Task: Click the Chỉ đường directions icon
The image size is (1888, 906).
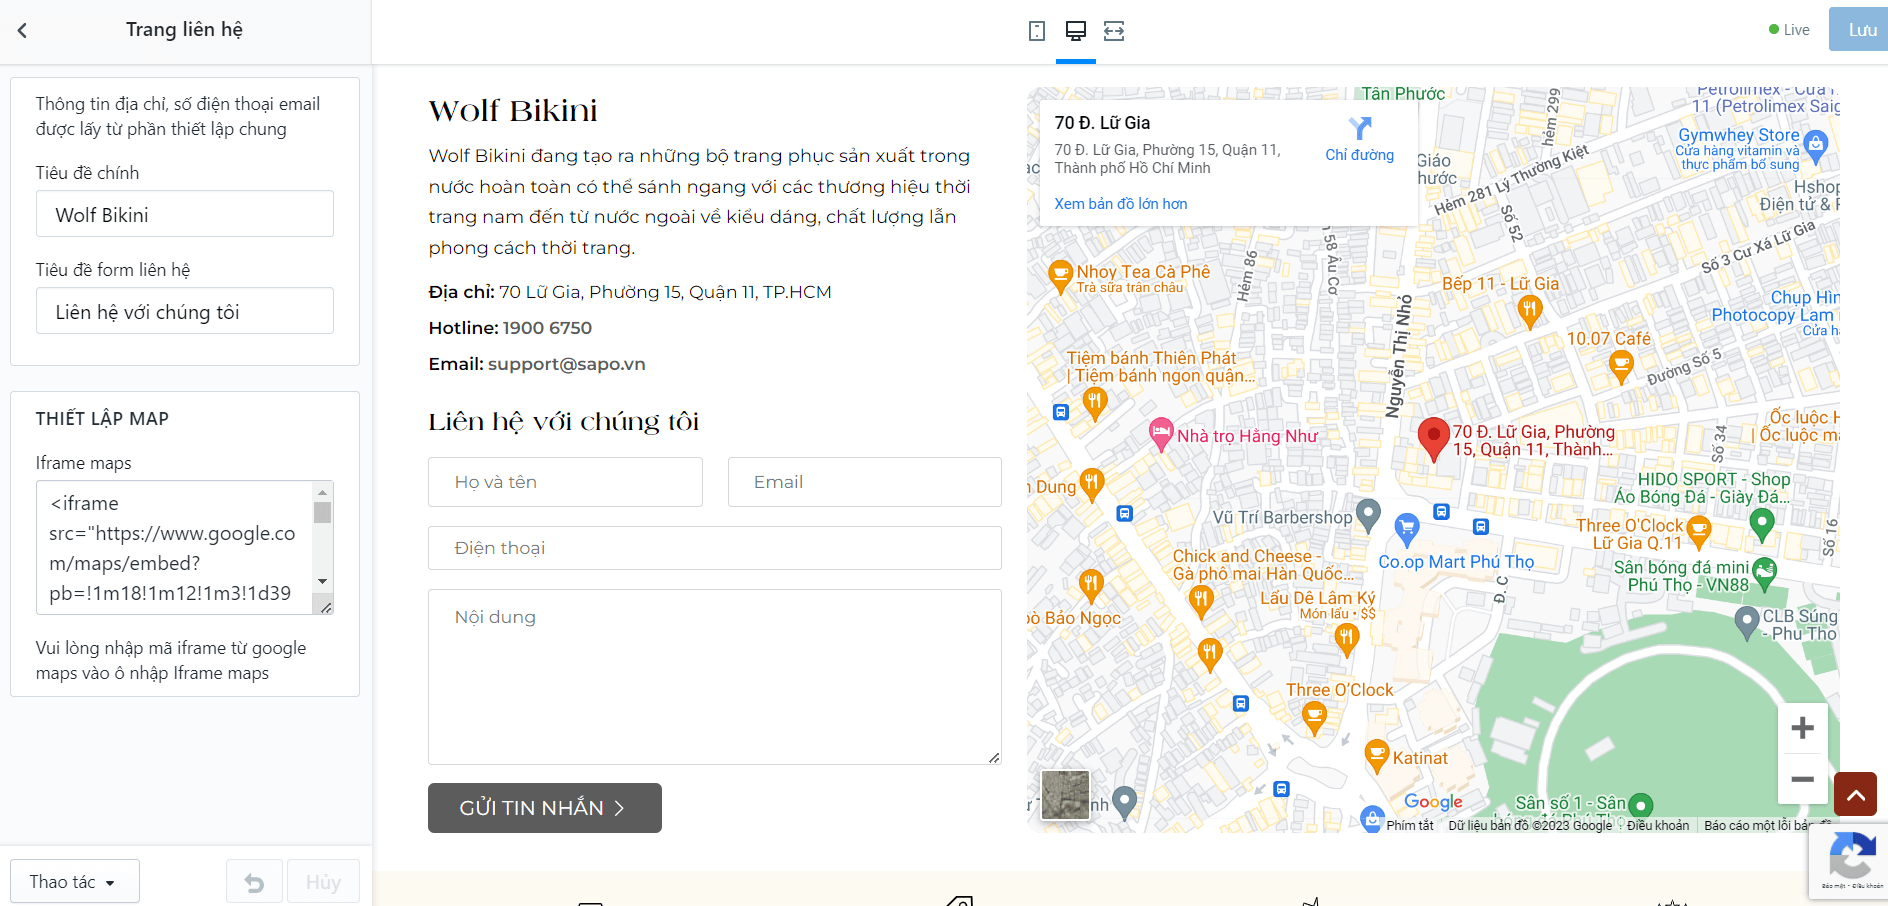Action: coord(1360,128)
